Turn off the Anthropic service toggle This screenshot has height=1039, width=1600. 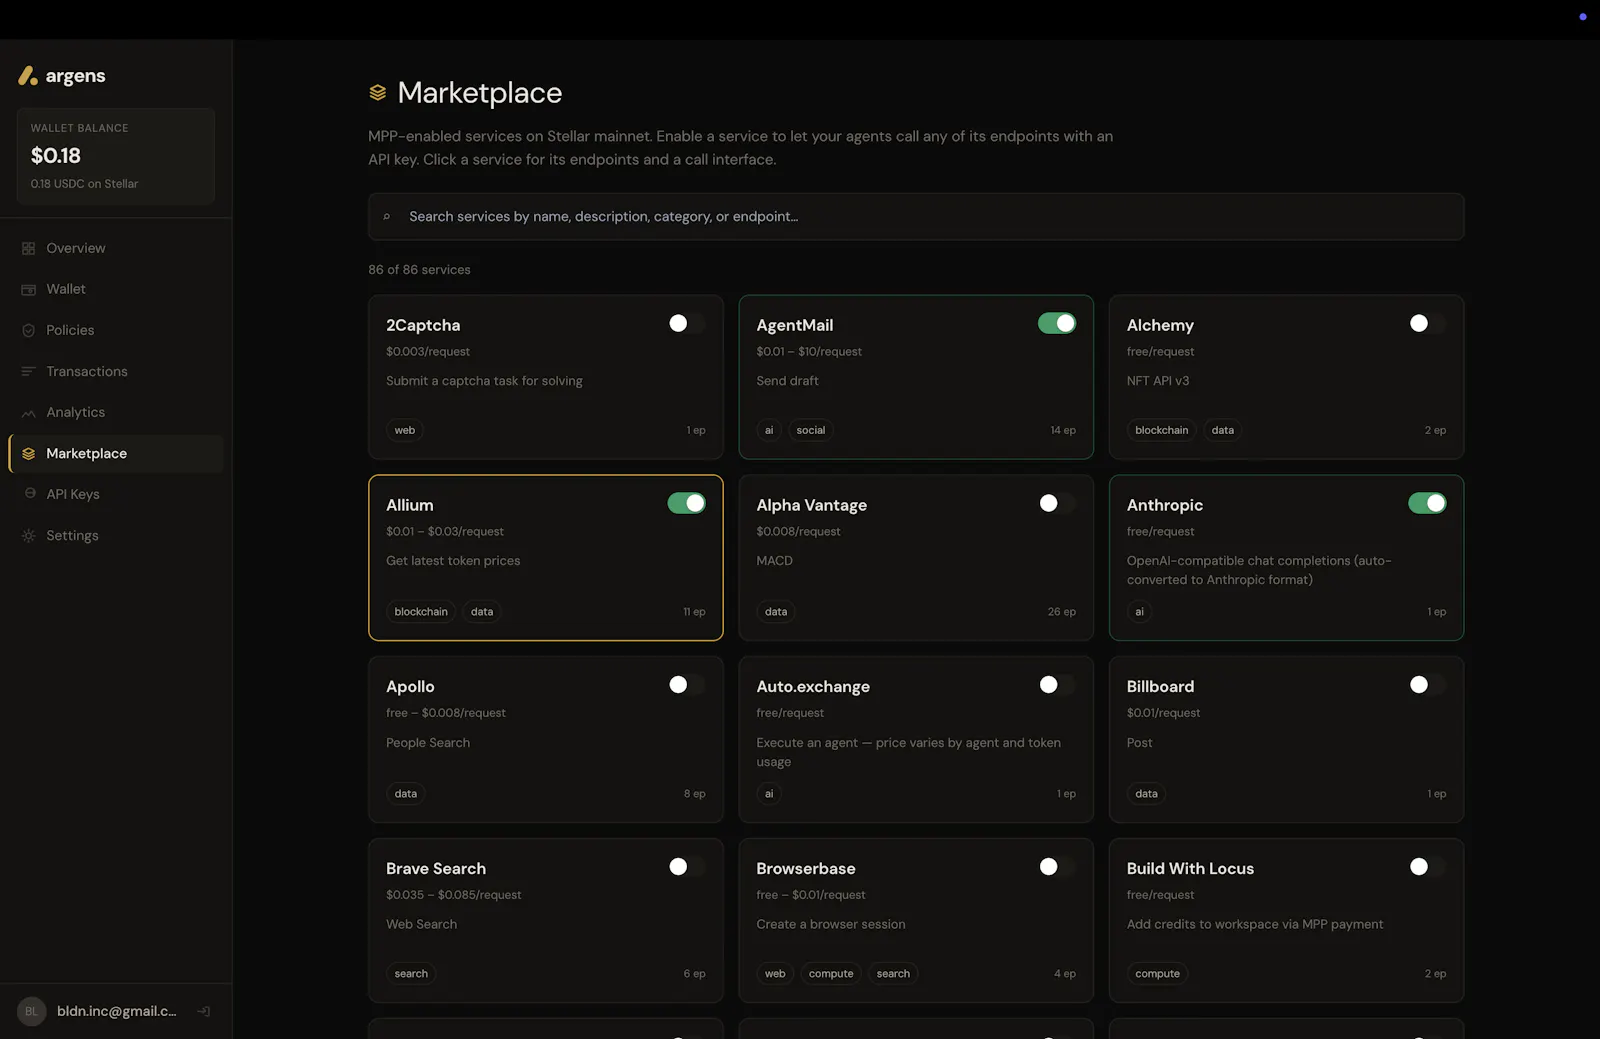click(x=1427, y=503)
